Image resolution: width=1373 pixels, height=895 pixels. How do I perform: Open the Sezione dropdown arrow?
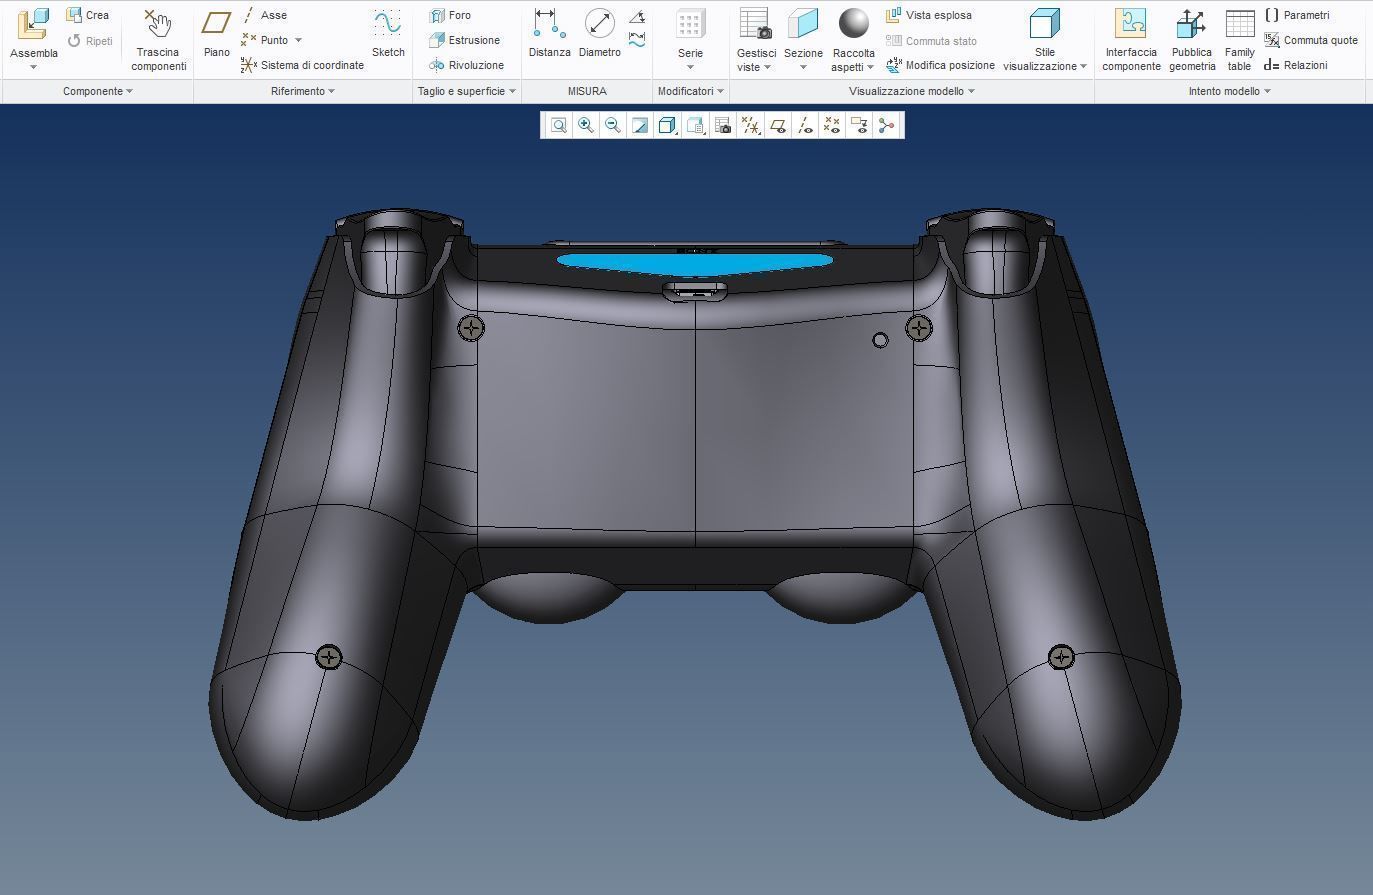[x=803, y=67]
